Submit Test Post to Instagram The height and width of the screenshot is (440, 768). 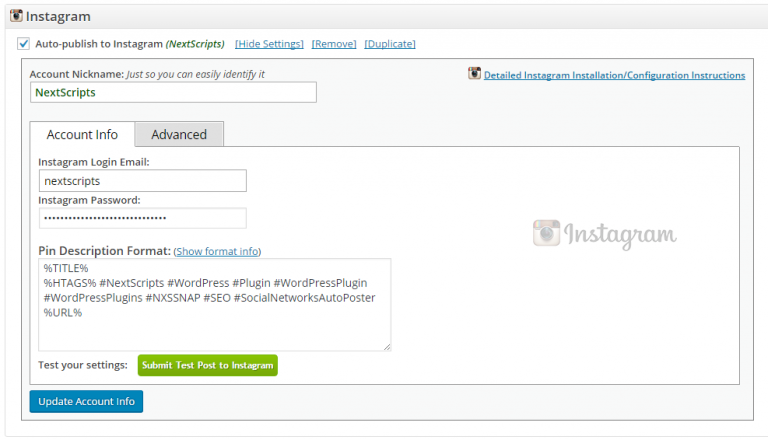(x=208, y=366)
